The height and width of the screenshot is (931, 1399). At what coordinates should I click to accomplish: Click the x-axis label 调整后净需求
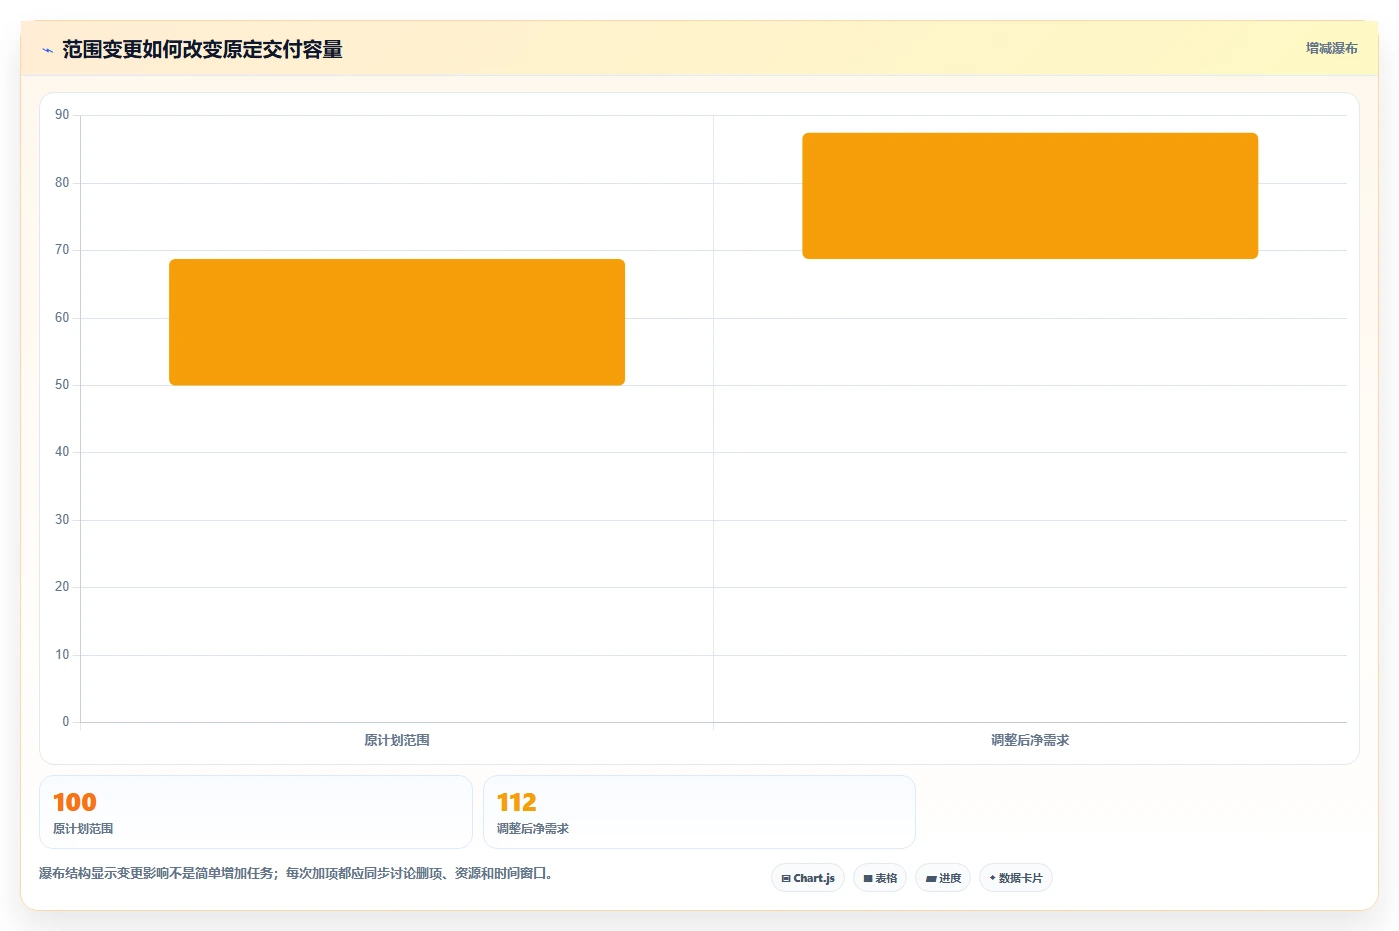1030,740
